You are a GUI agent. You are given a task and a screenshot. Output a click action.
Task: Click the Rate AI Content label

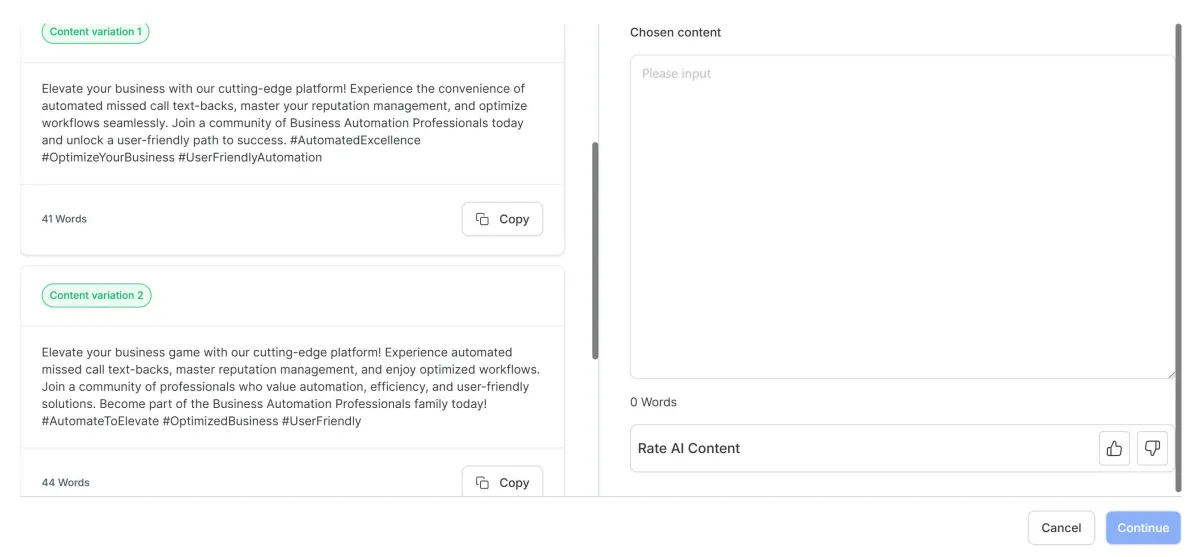689,448
